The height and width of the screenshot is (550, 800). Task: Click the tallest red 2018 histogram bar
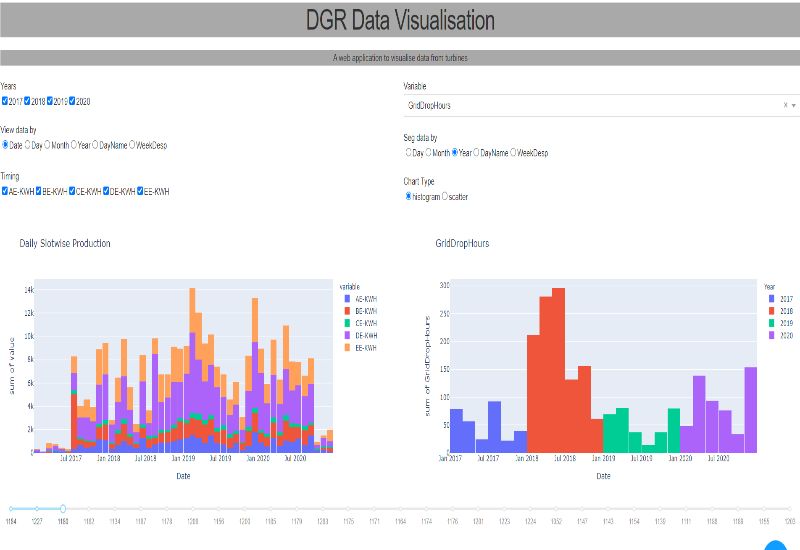pos(558,370)
